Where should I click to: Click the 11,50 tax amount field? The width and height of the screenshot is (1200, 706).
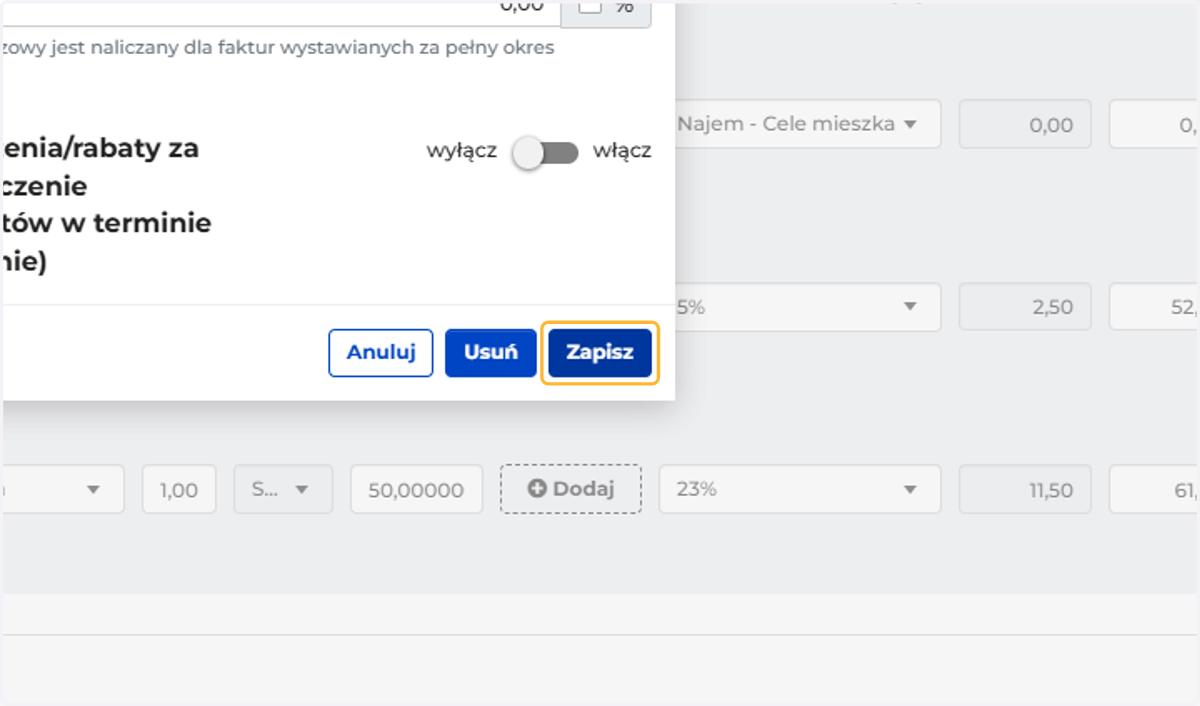1025,490
